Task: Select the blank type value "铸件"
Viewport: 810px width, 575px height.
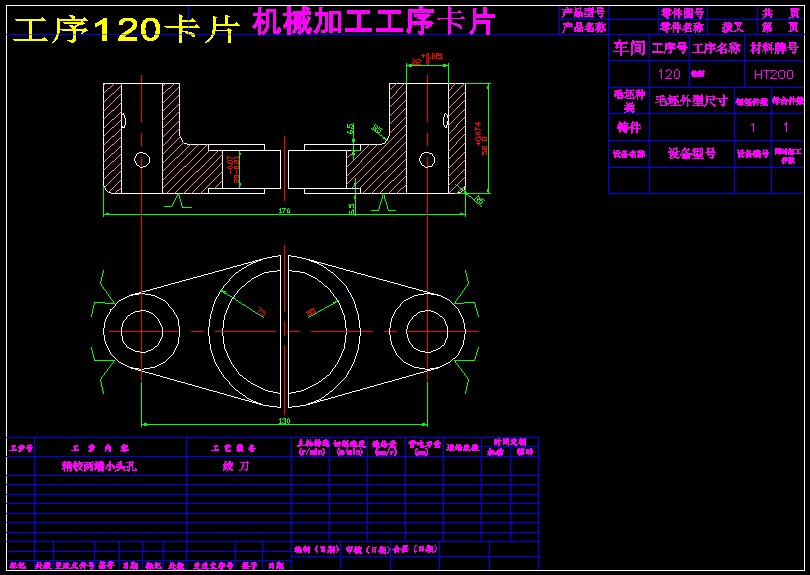Action: click(629, 127)
